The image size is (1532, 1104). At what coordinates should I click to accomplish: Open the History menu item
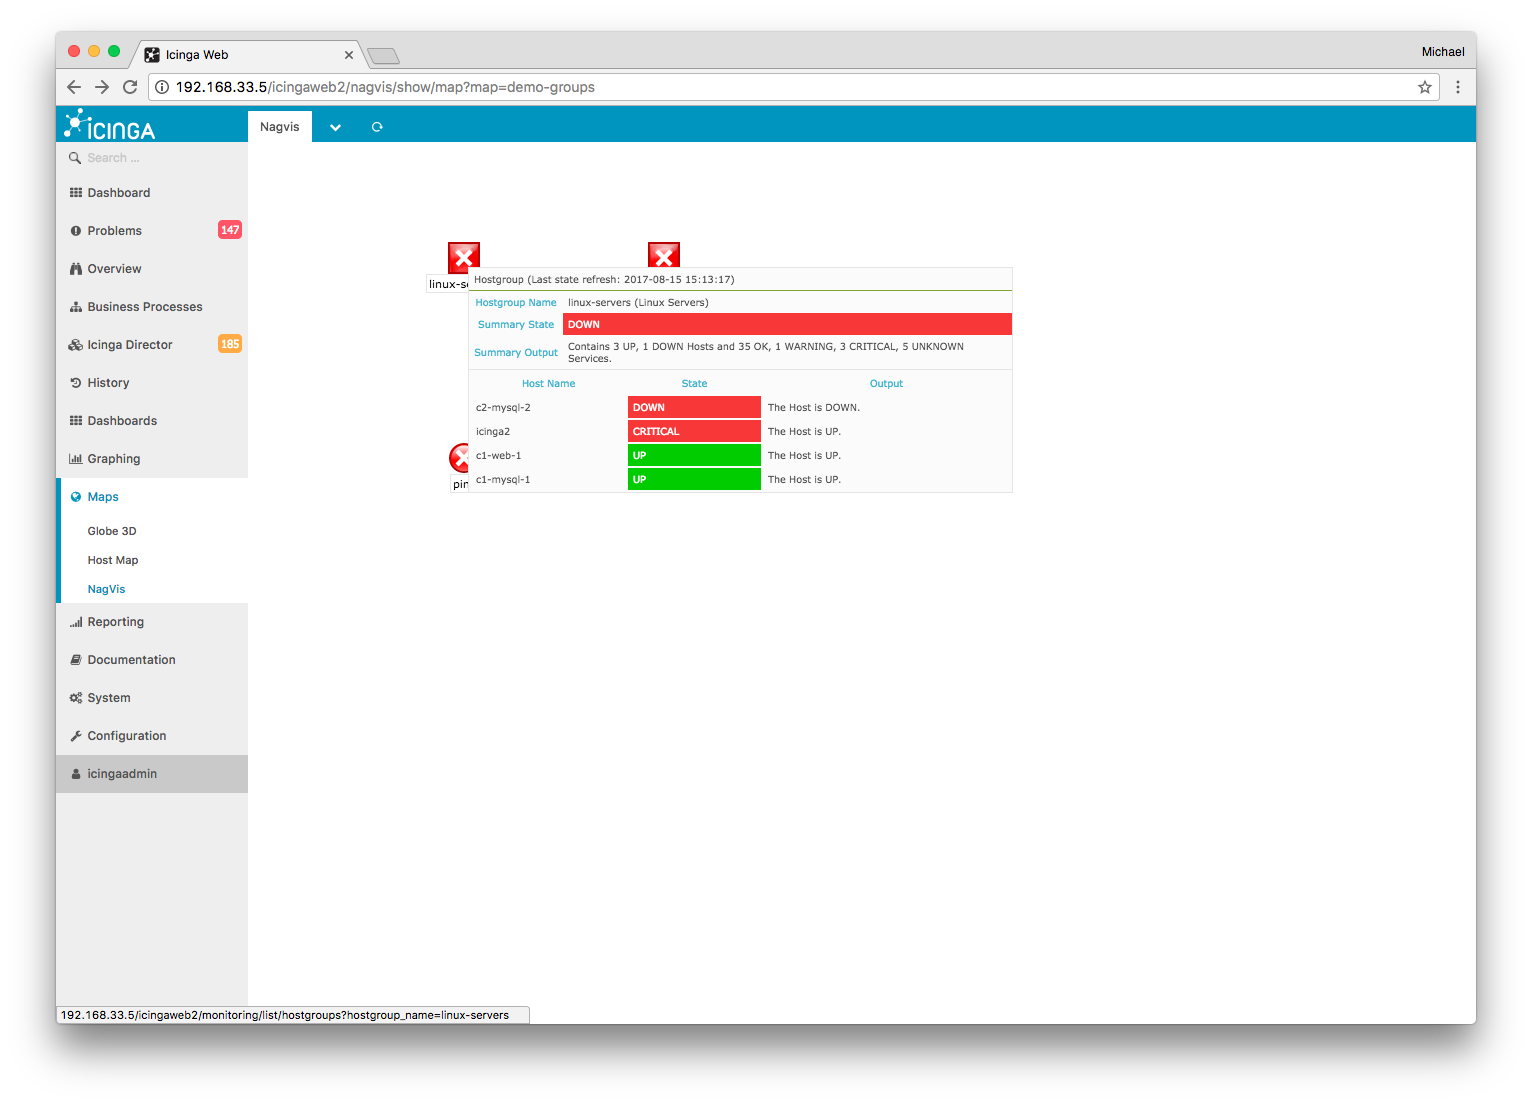pyautogui.click(x=152, y=383)
